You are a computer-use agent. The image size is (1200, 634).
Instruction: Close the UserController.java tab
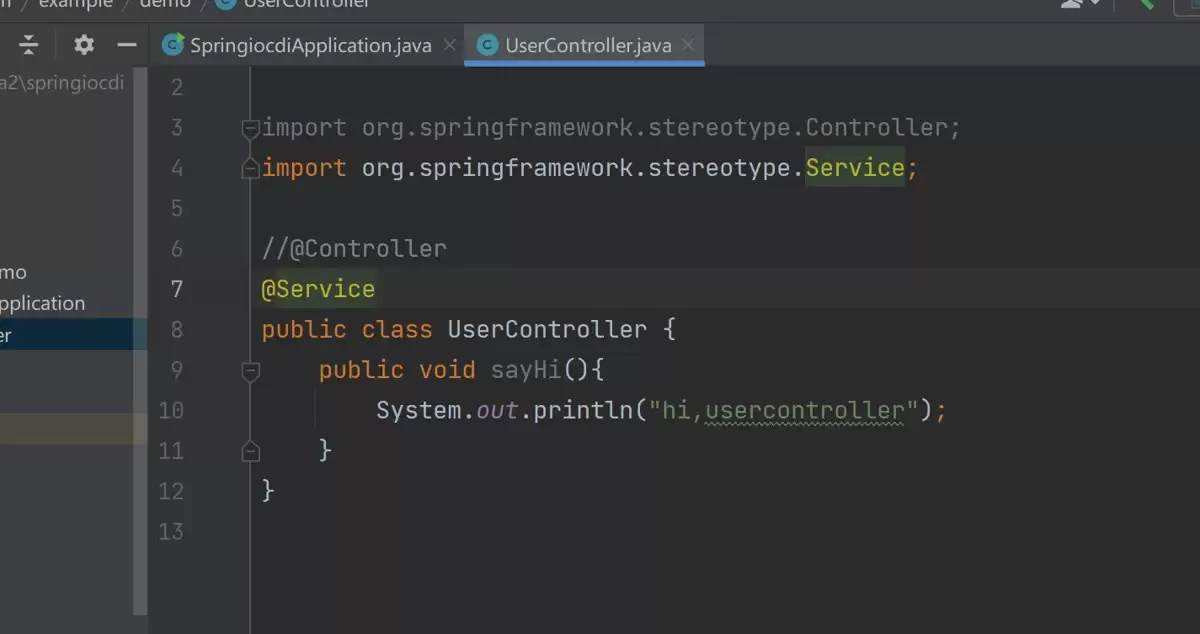[689, 45]
